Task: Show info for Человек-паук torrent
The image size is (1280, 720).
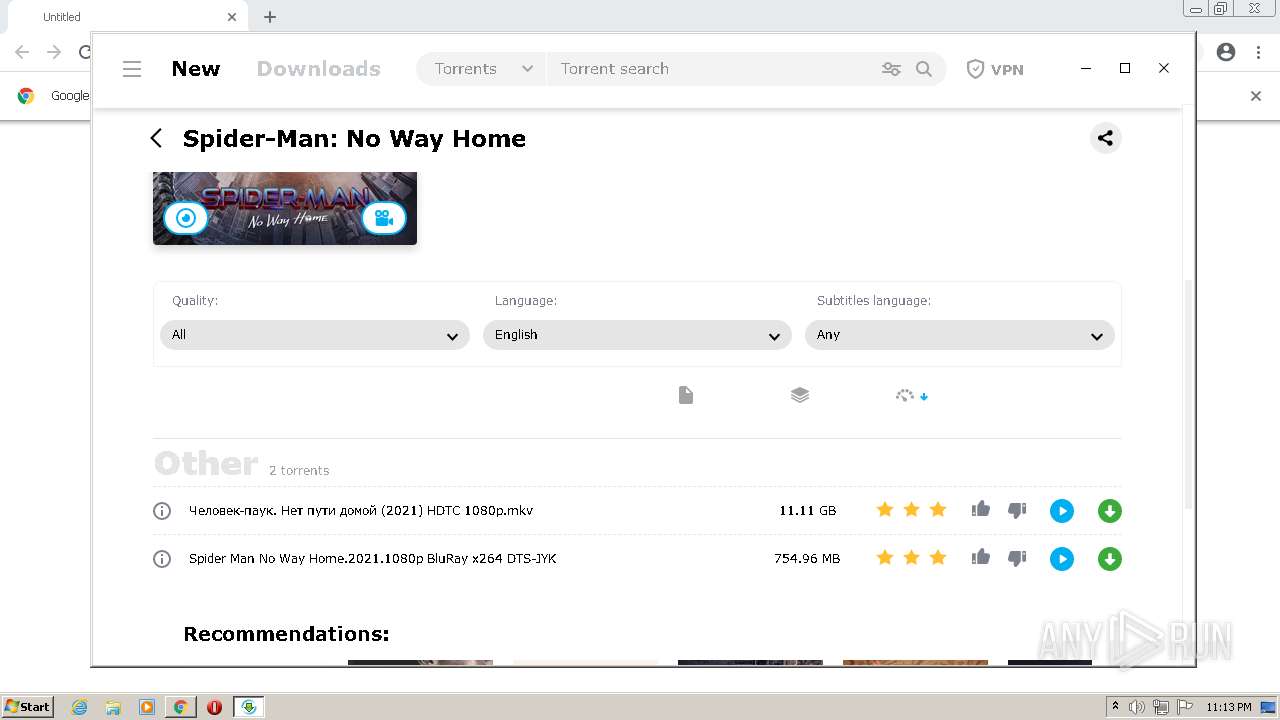Action: pyautogui.click(x=162, y=511)
